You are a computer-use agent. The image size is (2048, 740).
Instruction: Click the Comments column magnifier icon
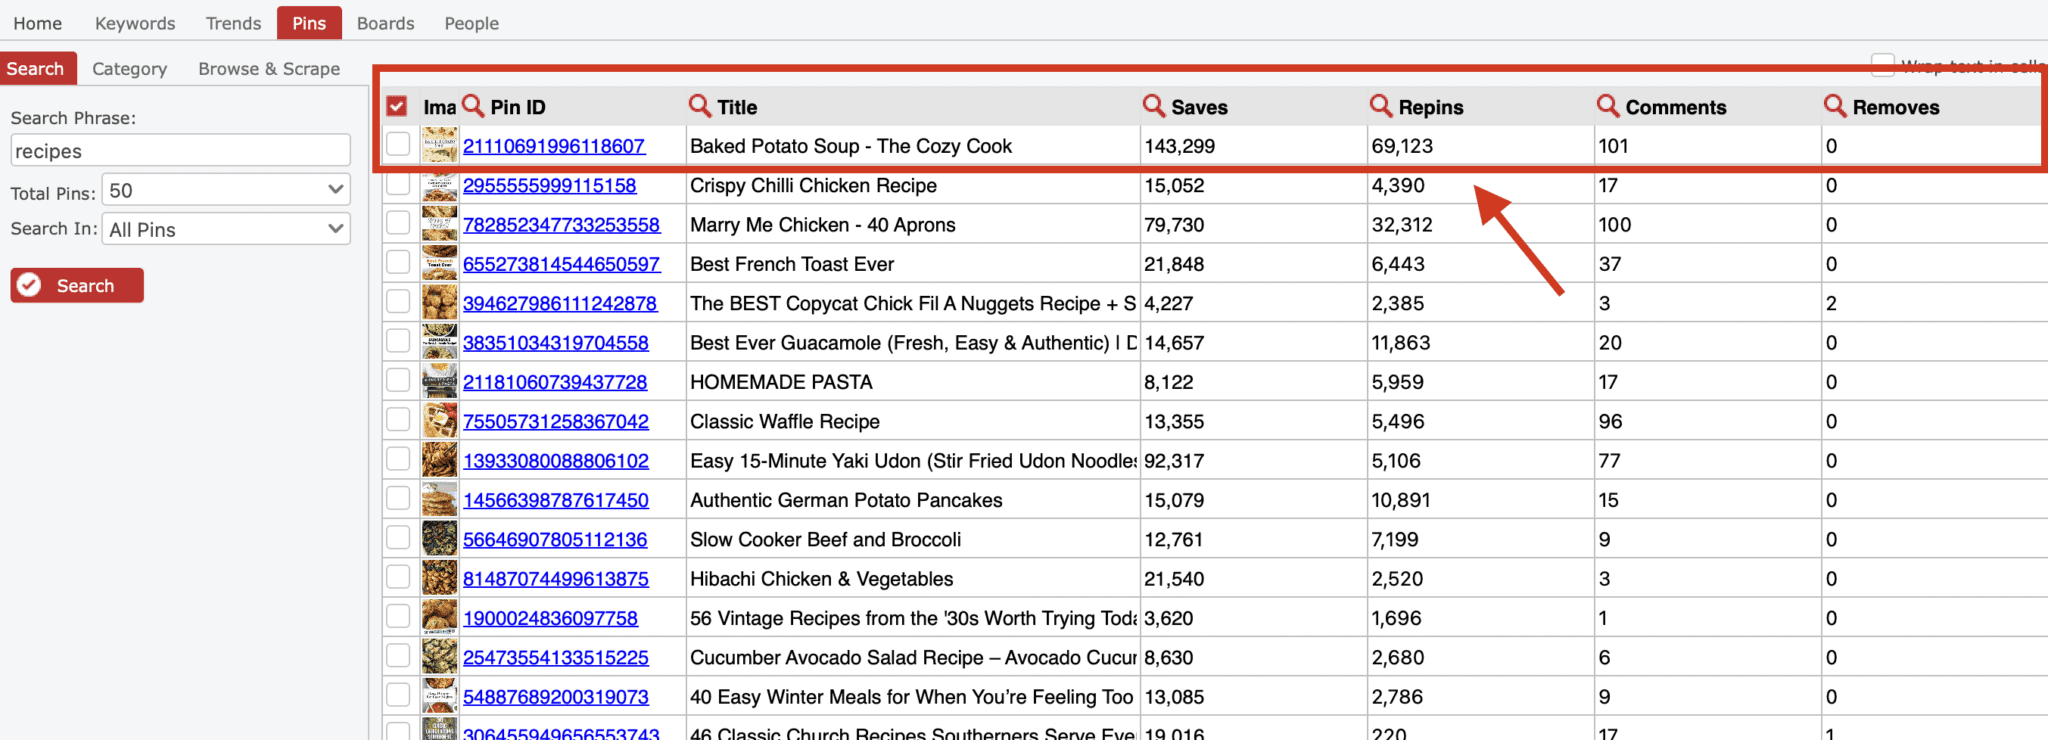pos(1608,106)
